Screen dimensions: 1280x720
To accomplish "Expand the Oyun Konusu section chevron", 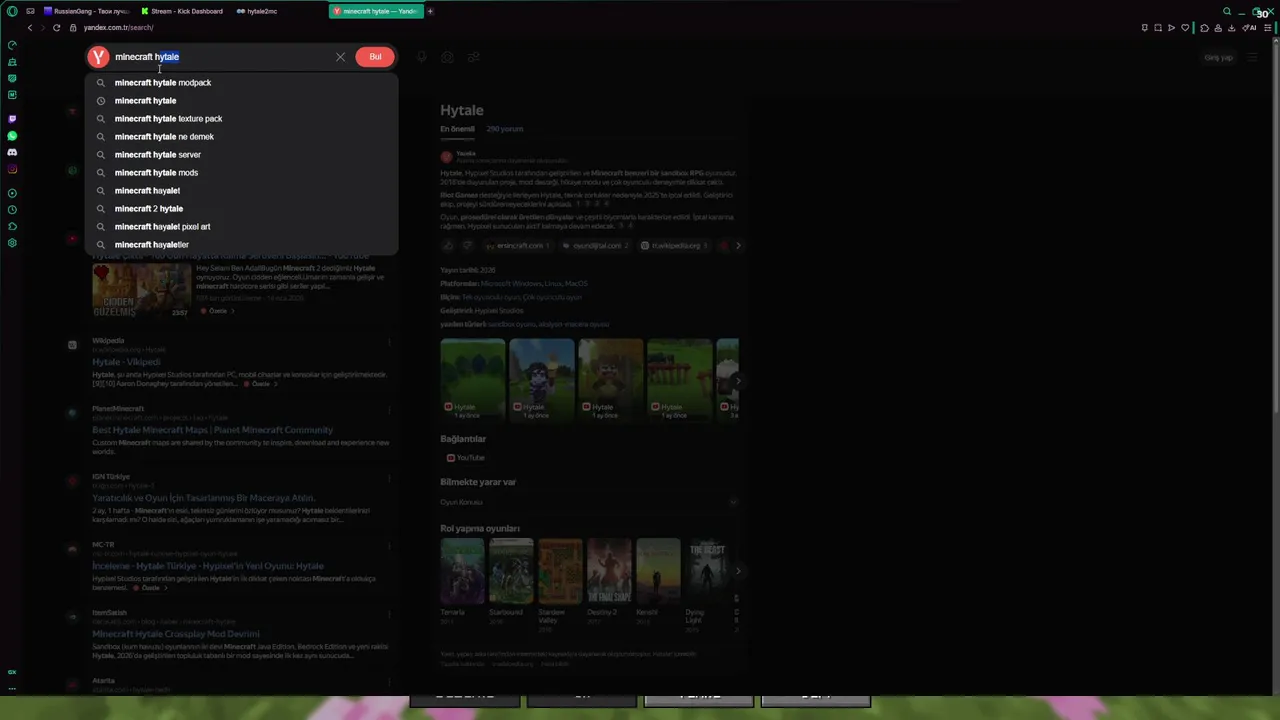I will [733, 502].
